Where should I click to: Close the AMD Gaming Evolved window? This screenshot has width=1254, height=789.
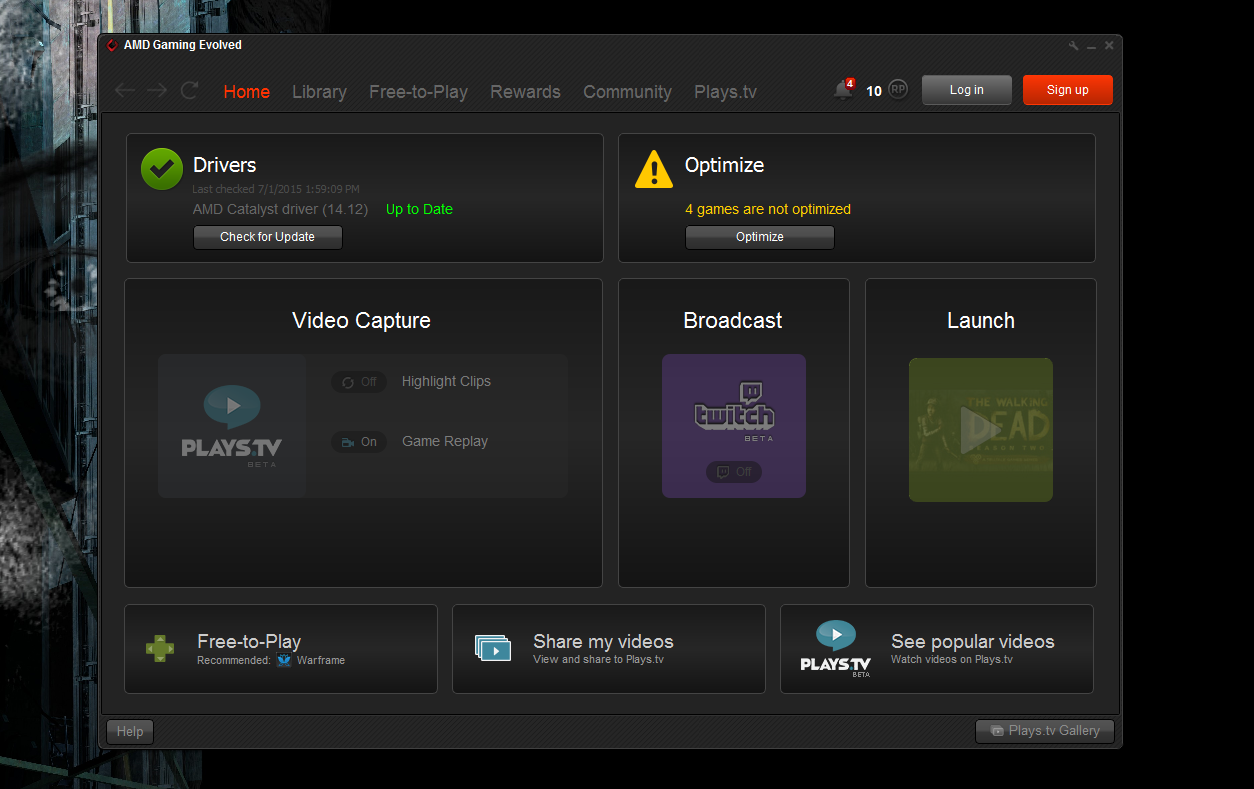[1109, 46]
